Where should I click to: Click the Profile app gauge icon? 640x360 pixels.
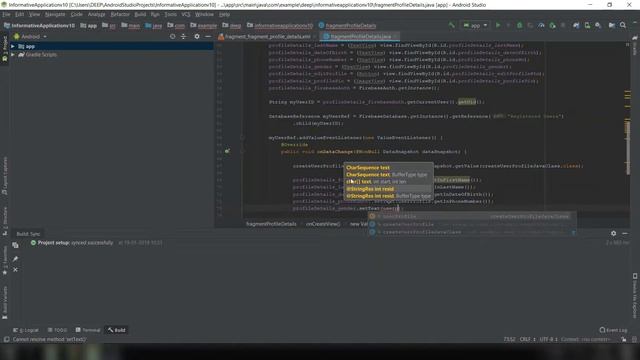(541, 25)
